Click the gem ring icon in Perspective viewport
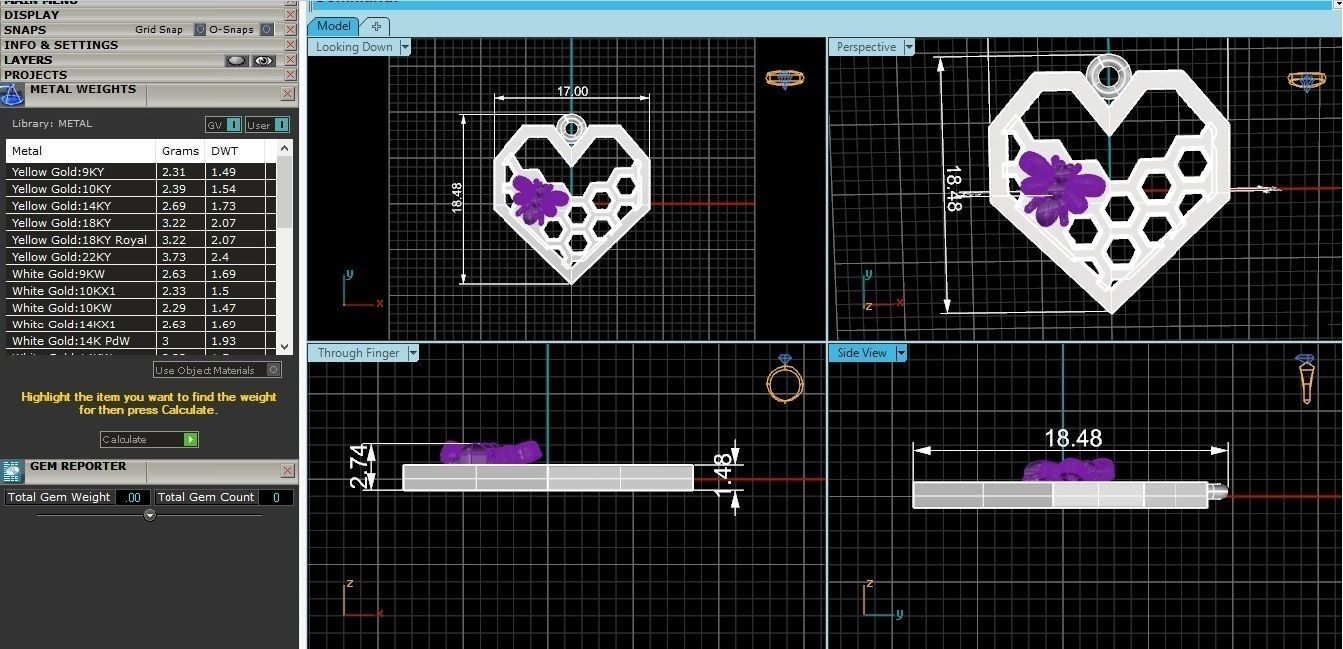Screen dimensions: 1343x649 1305,80
